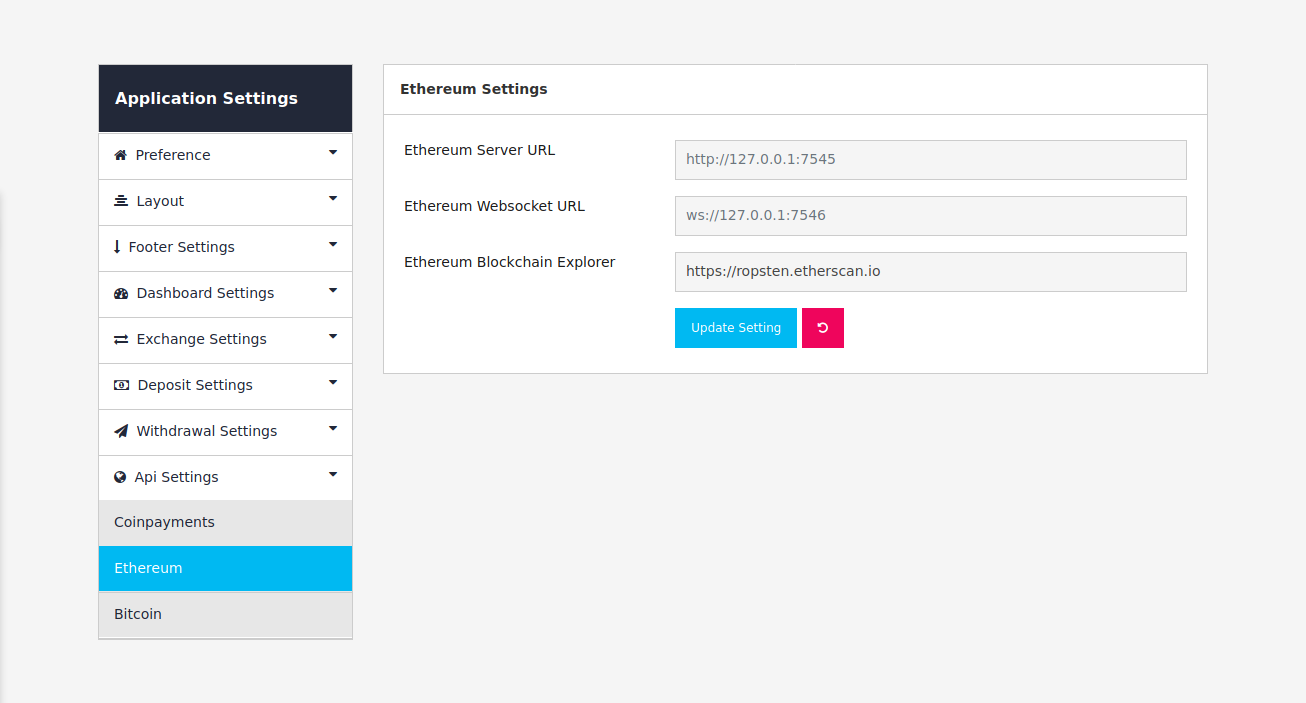1306x703 pixels.
Task: Click the Ethereum Server URL label
Action: coord(479,150)
